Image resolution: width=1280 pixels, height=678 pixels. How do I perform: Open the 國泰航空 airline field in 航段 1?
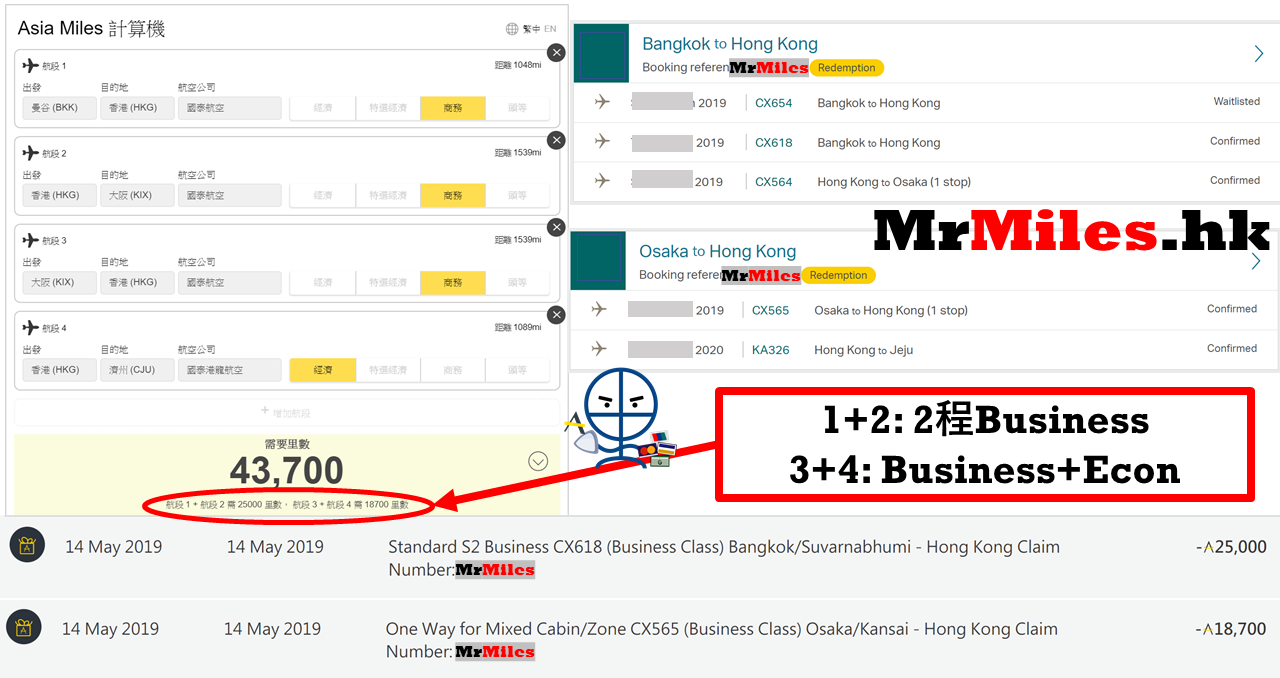[x=229, y=108]
